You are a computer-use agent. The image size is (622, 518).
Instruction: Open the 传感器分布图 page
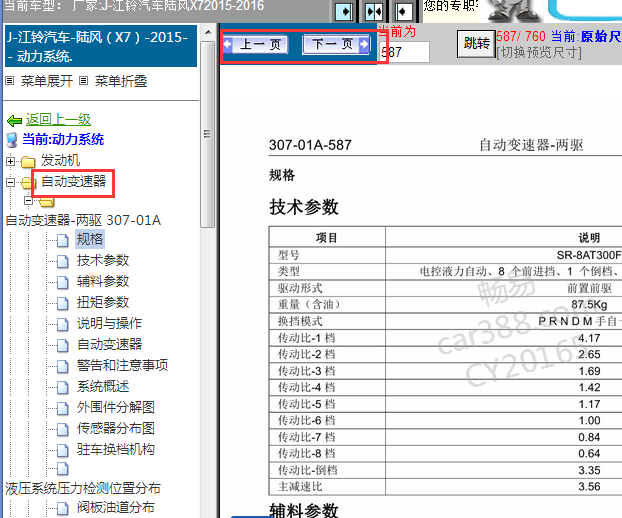(x=116, y=428)
